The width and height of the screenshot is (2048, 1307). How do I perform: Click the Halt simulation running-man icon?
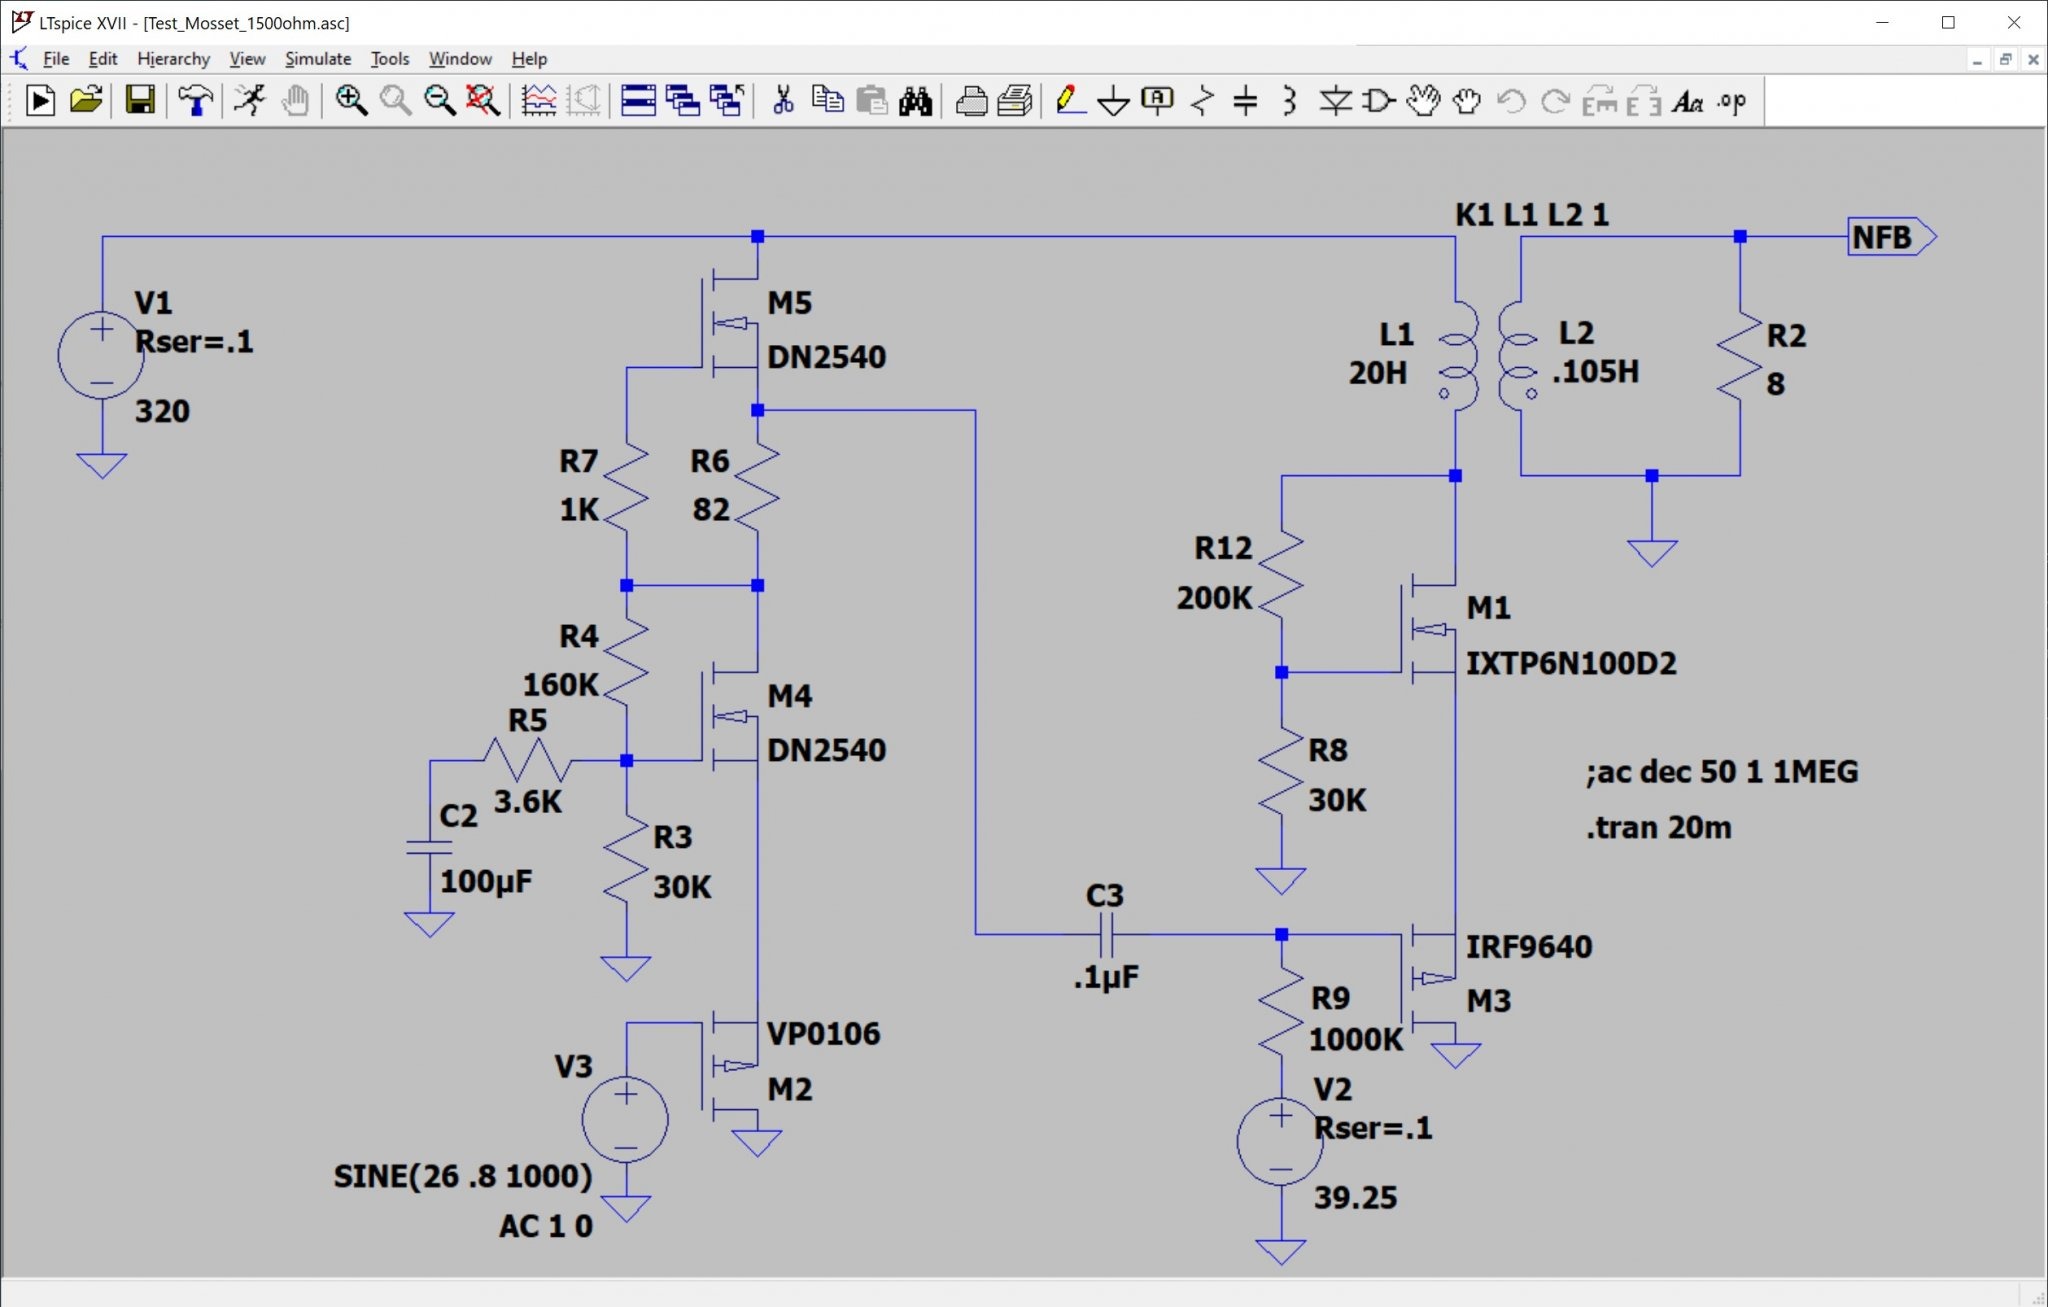250,101
